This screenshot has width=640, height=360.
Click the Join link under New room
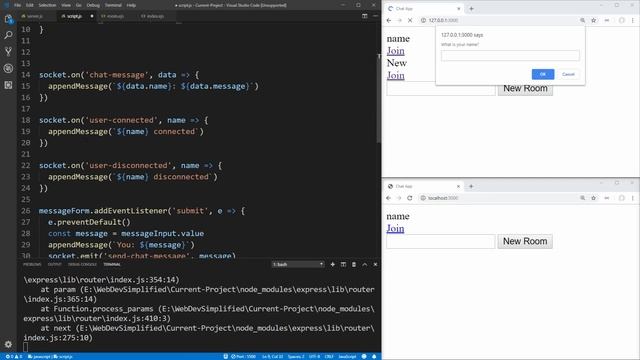pos(396,76)
